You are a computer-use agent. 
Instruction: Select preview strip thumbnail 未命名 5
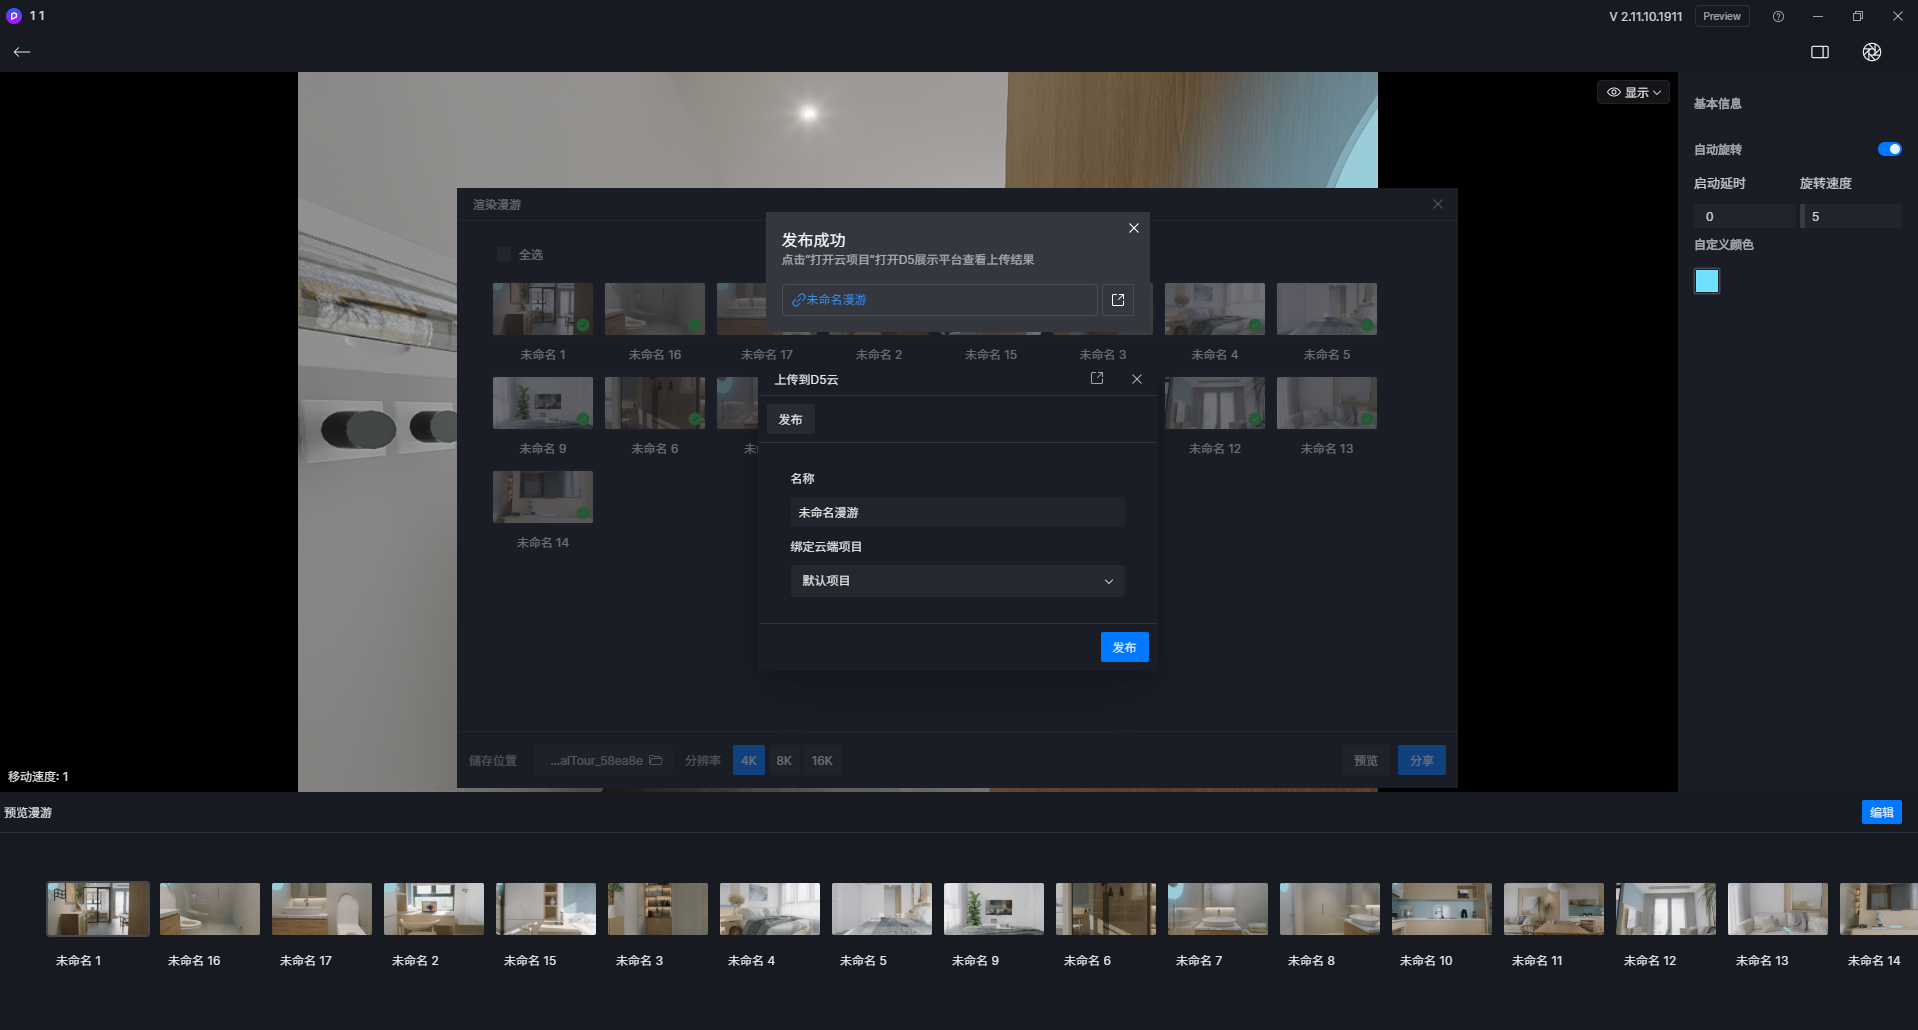tap(882, 909)
